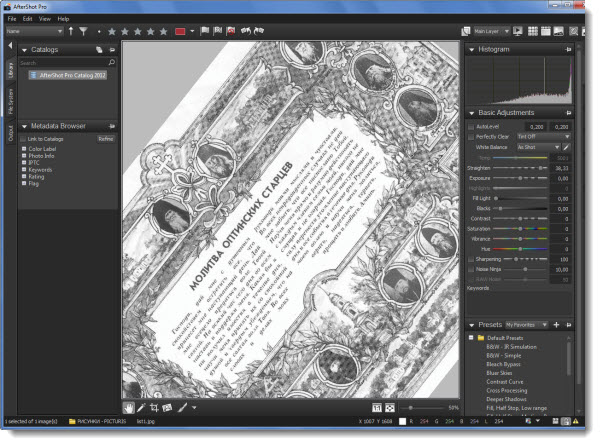Set rating to three stars
600x445 pixels.
[x=138, y=31]
